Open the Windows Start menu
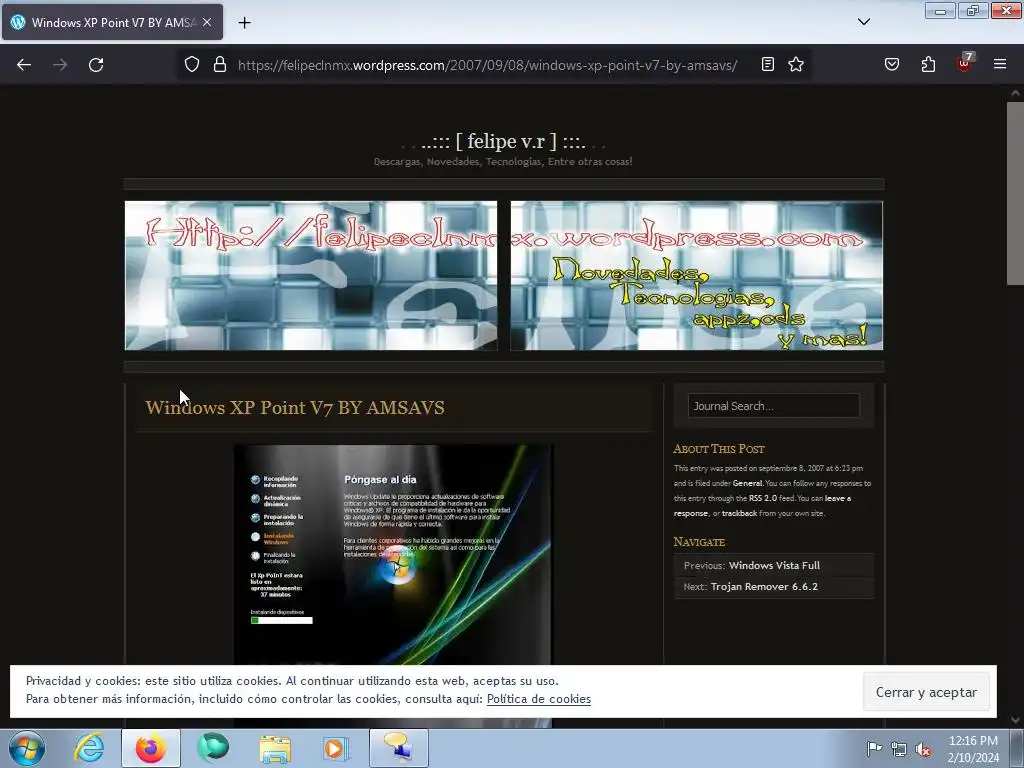Image resolution: width=1024 pixels, height=768 pixels. point(27,748)
